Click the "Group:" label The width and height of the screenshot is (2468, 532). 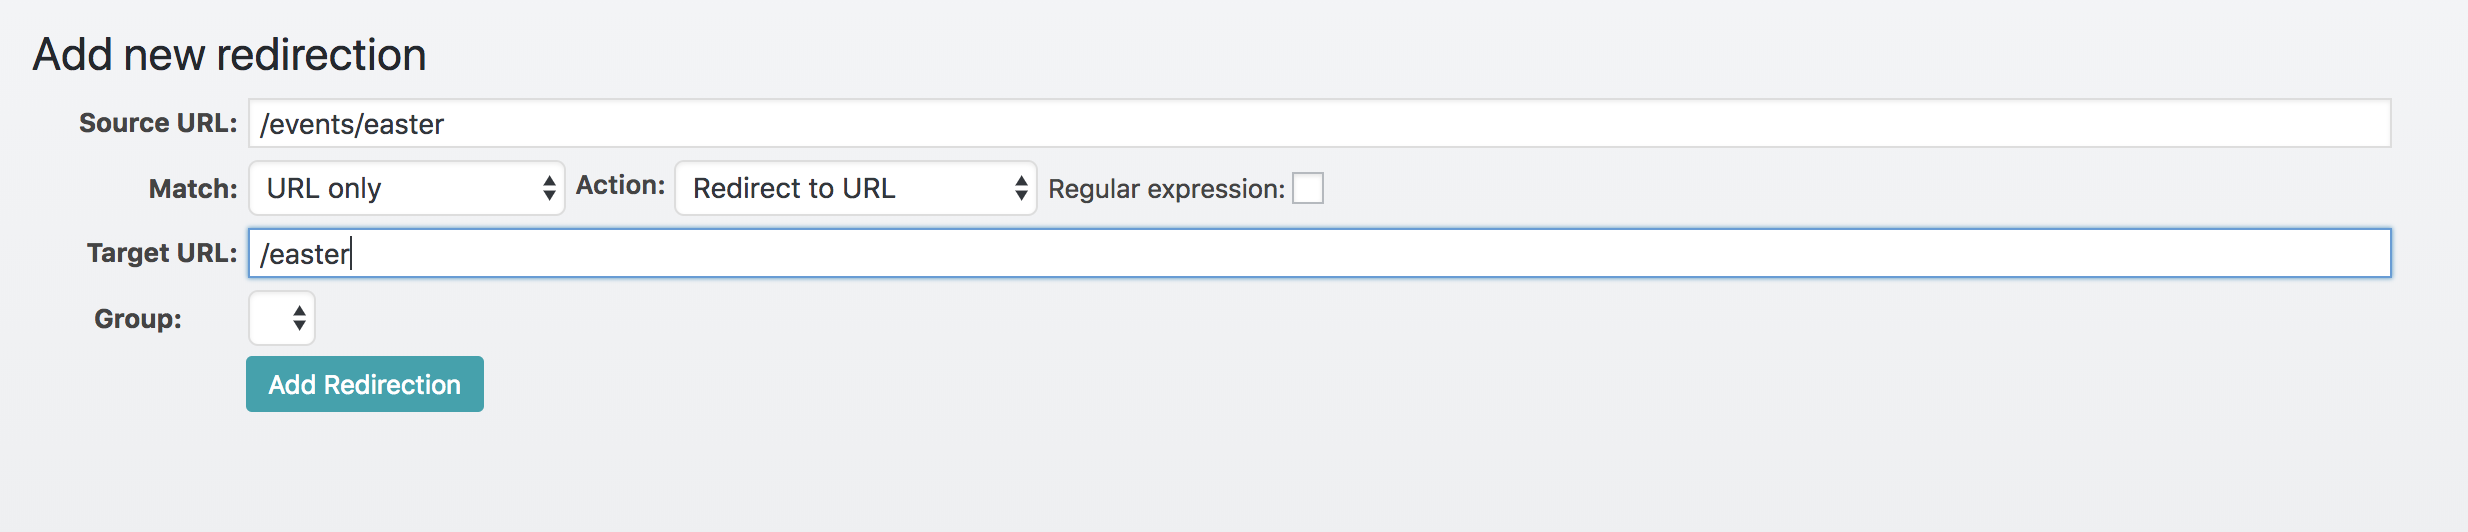coord(138,319)
